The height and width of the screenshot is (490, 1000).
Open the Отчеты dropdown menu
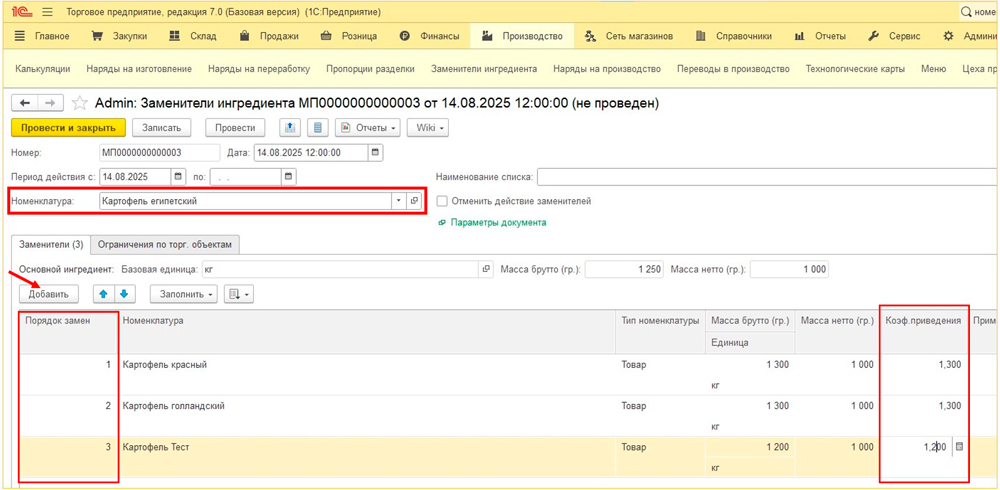pyautogui.click(x=368, y=128)
